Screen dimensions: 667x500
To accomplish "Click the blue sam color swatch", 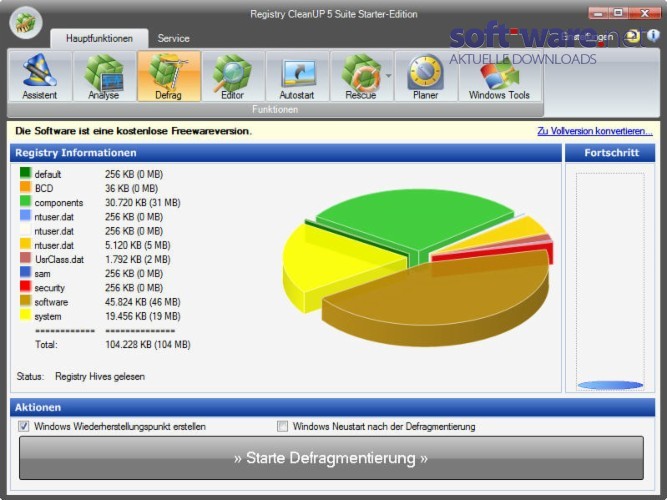I will click(26, 272).
